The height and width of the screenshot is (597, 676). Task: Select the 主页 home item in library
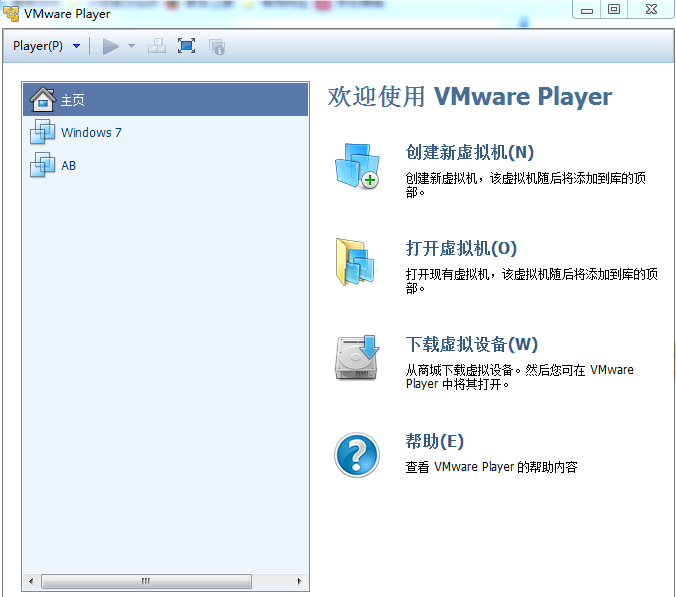(x=72, y=100)
